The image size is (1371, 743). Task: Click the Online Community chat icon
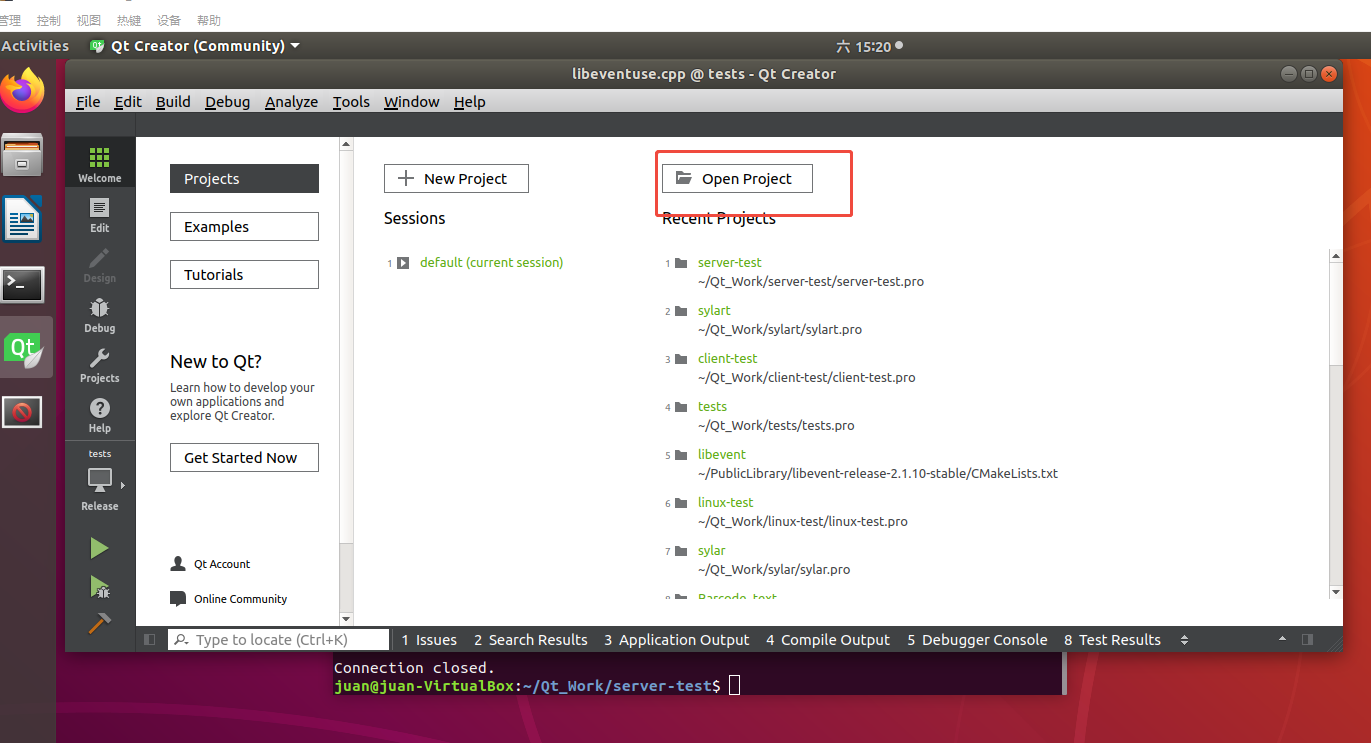178,599
